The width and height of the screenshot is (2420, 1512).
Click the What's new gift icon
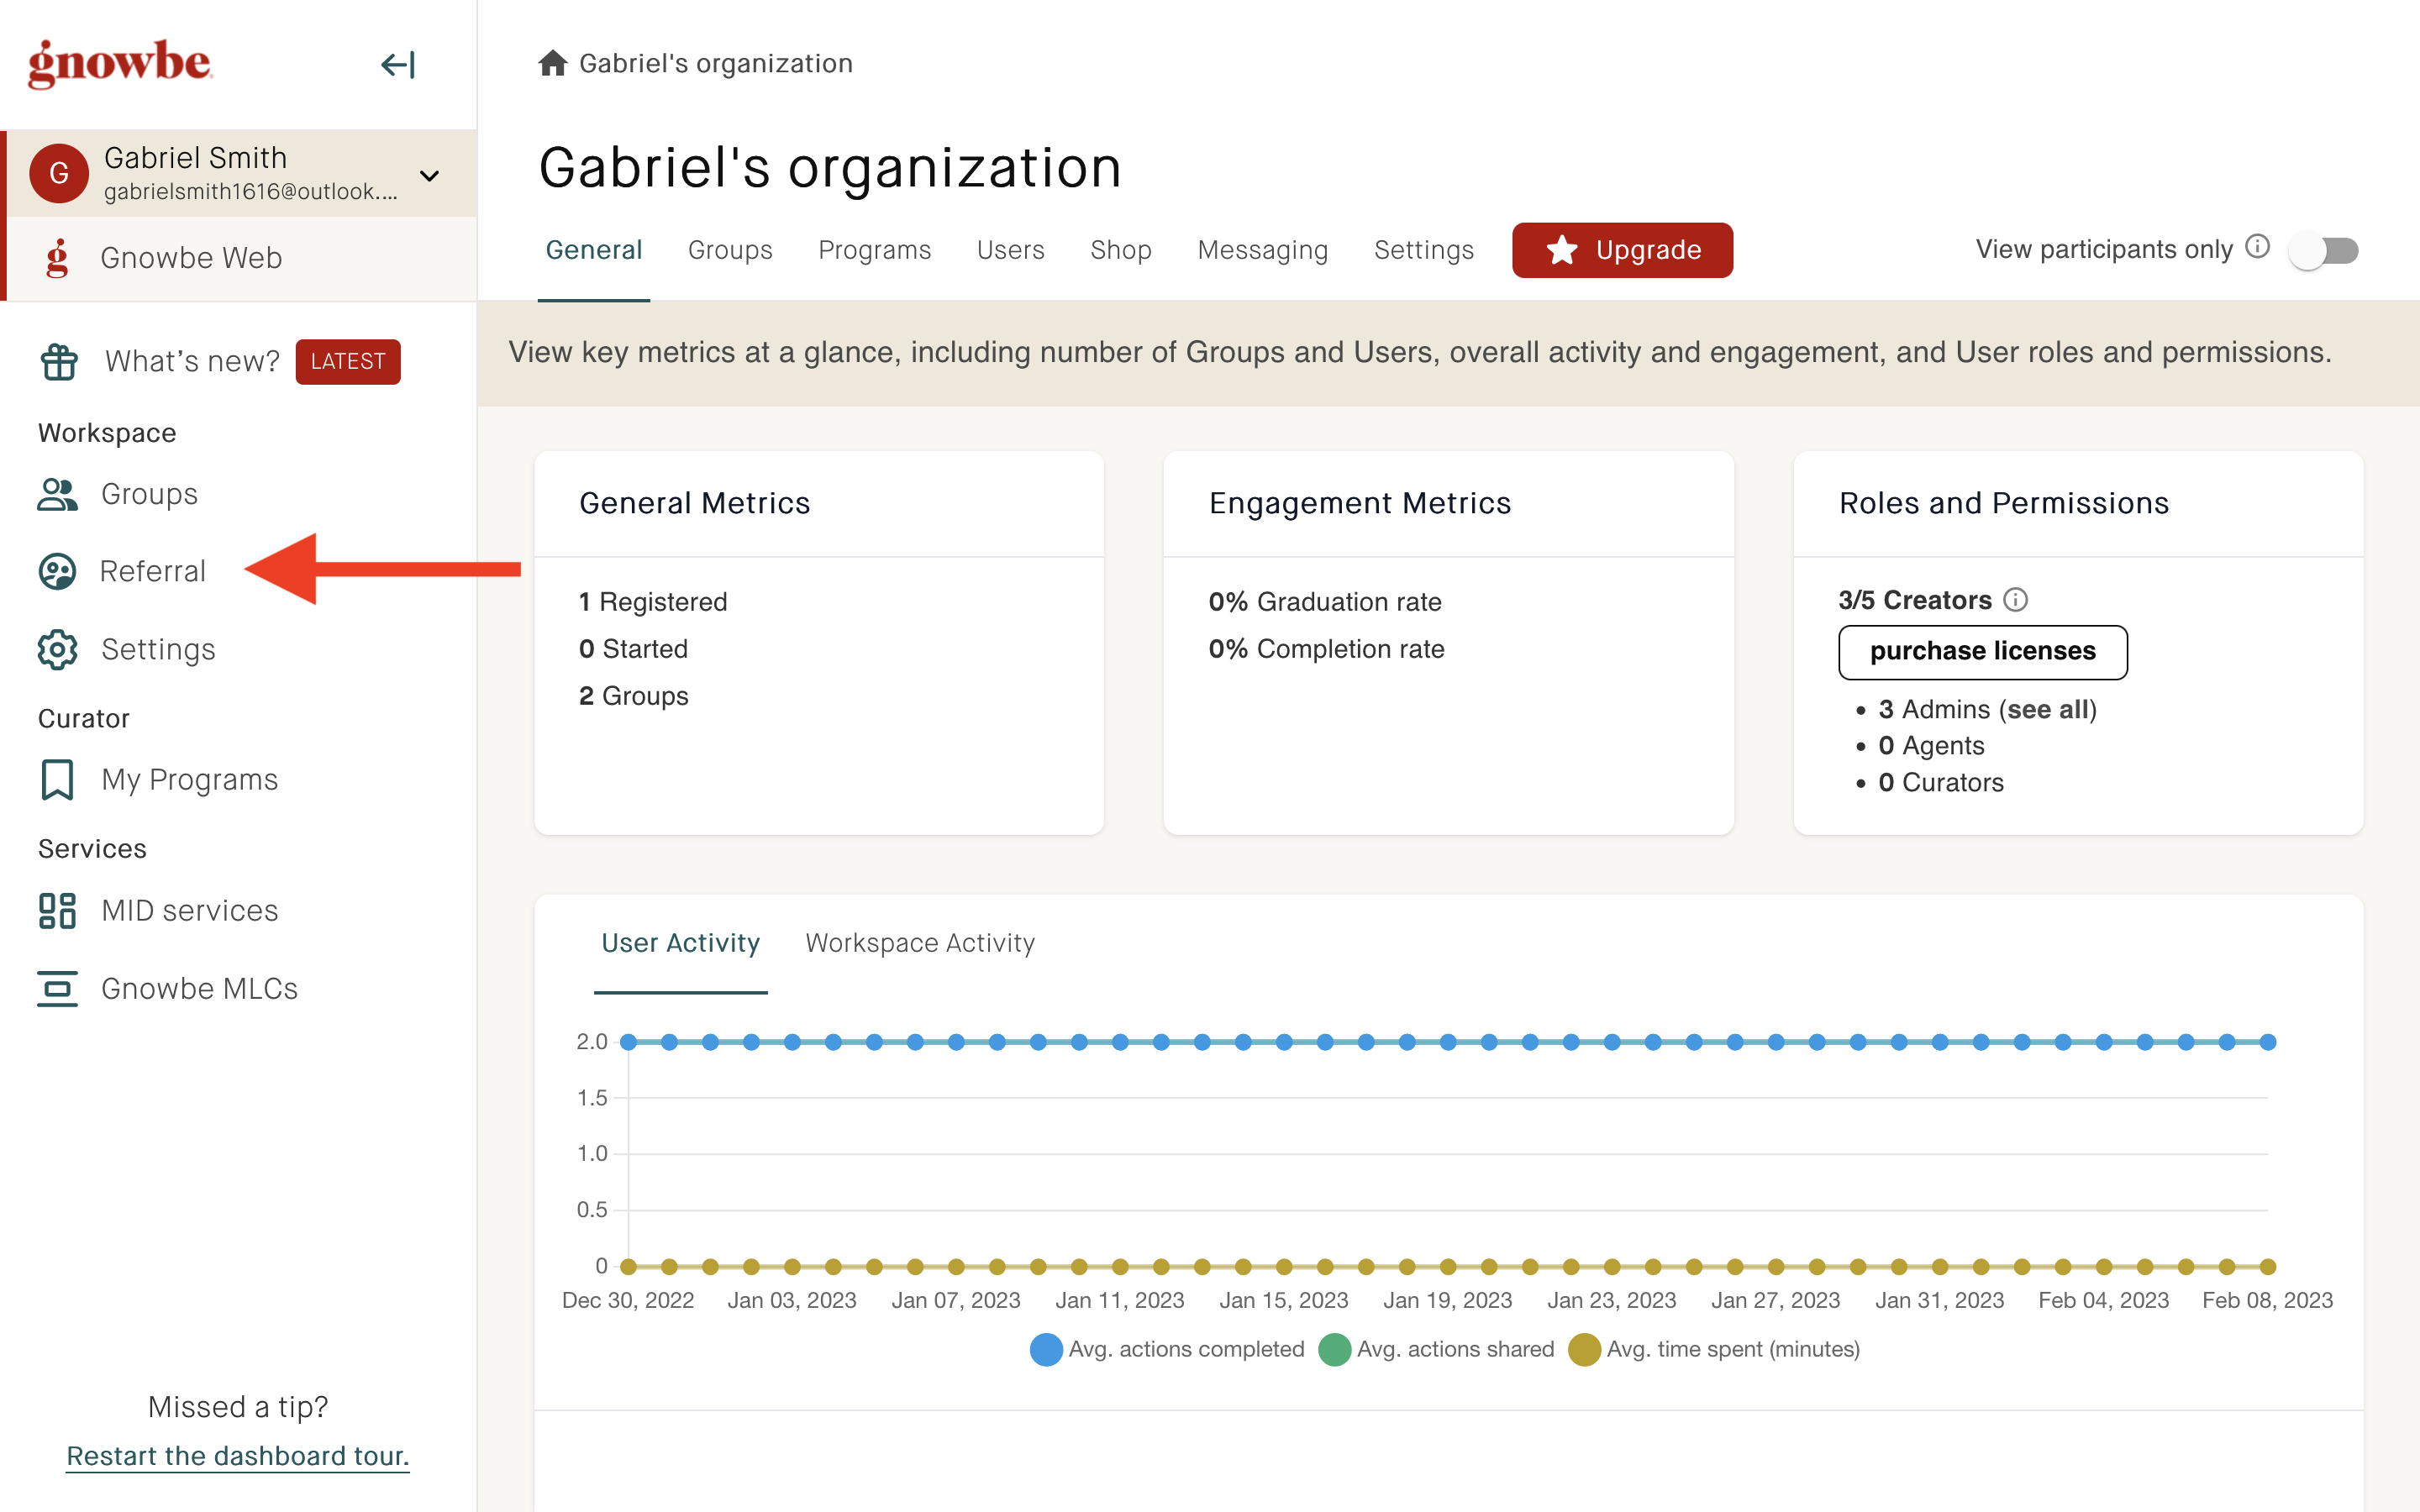pyautogui.click(x=59, y=361)
